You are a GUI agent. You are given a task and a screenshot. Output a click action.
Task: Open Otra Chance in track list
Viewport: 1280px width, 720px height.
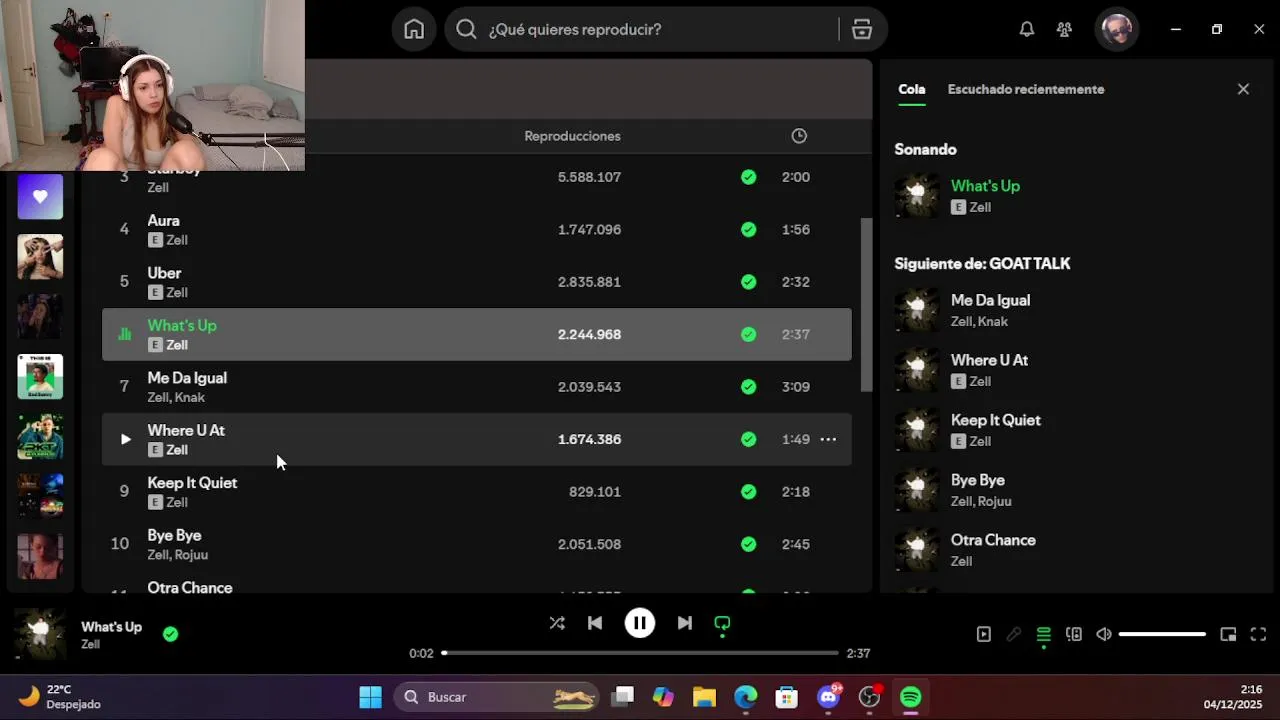[190, 587]
